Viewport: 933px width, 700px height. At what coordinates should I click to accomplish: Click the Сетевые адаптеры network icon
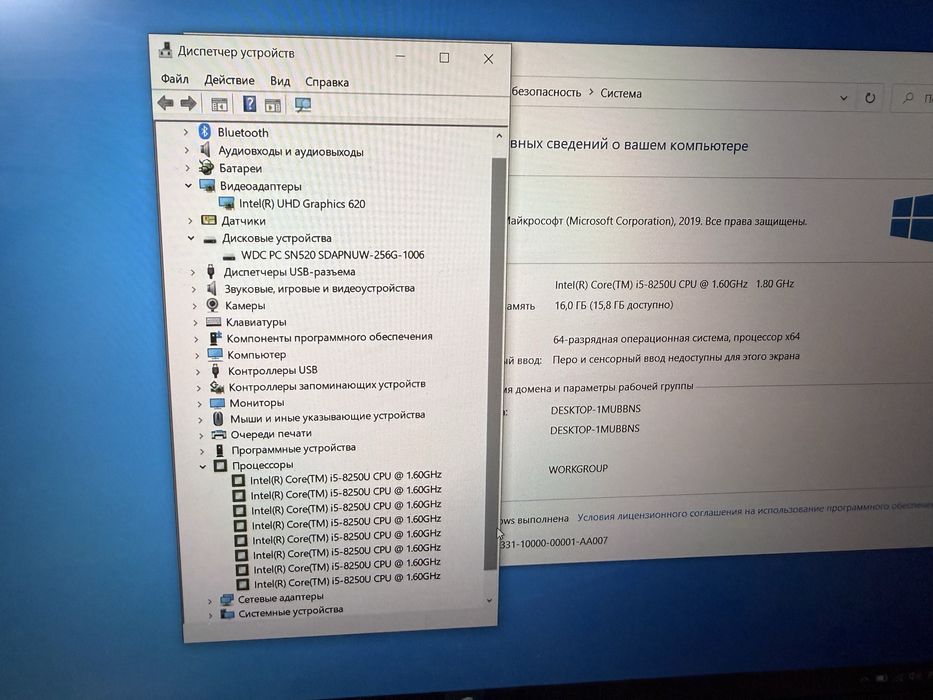coord(226,599)
